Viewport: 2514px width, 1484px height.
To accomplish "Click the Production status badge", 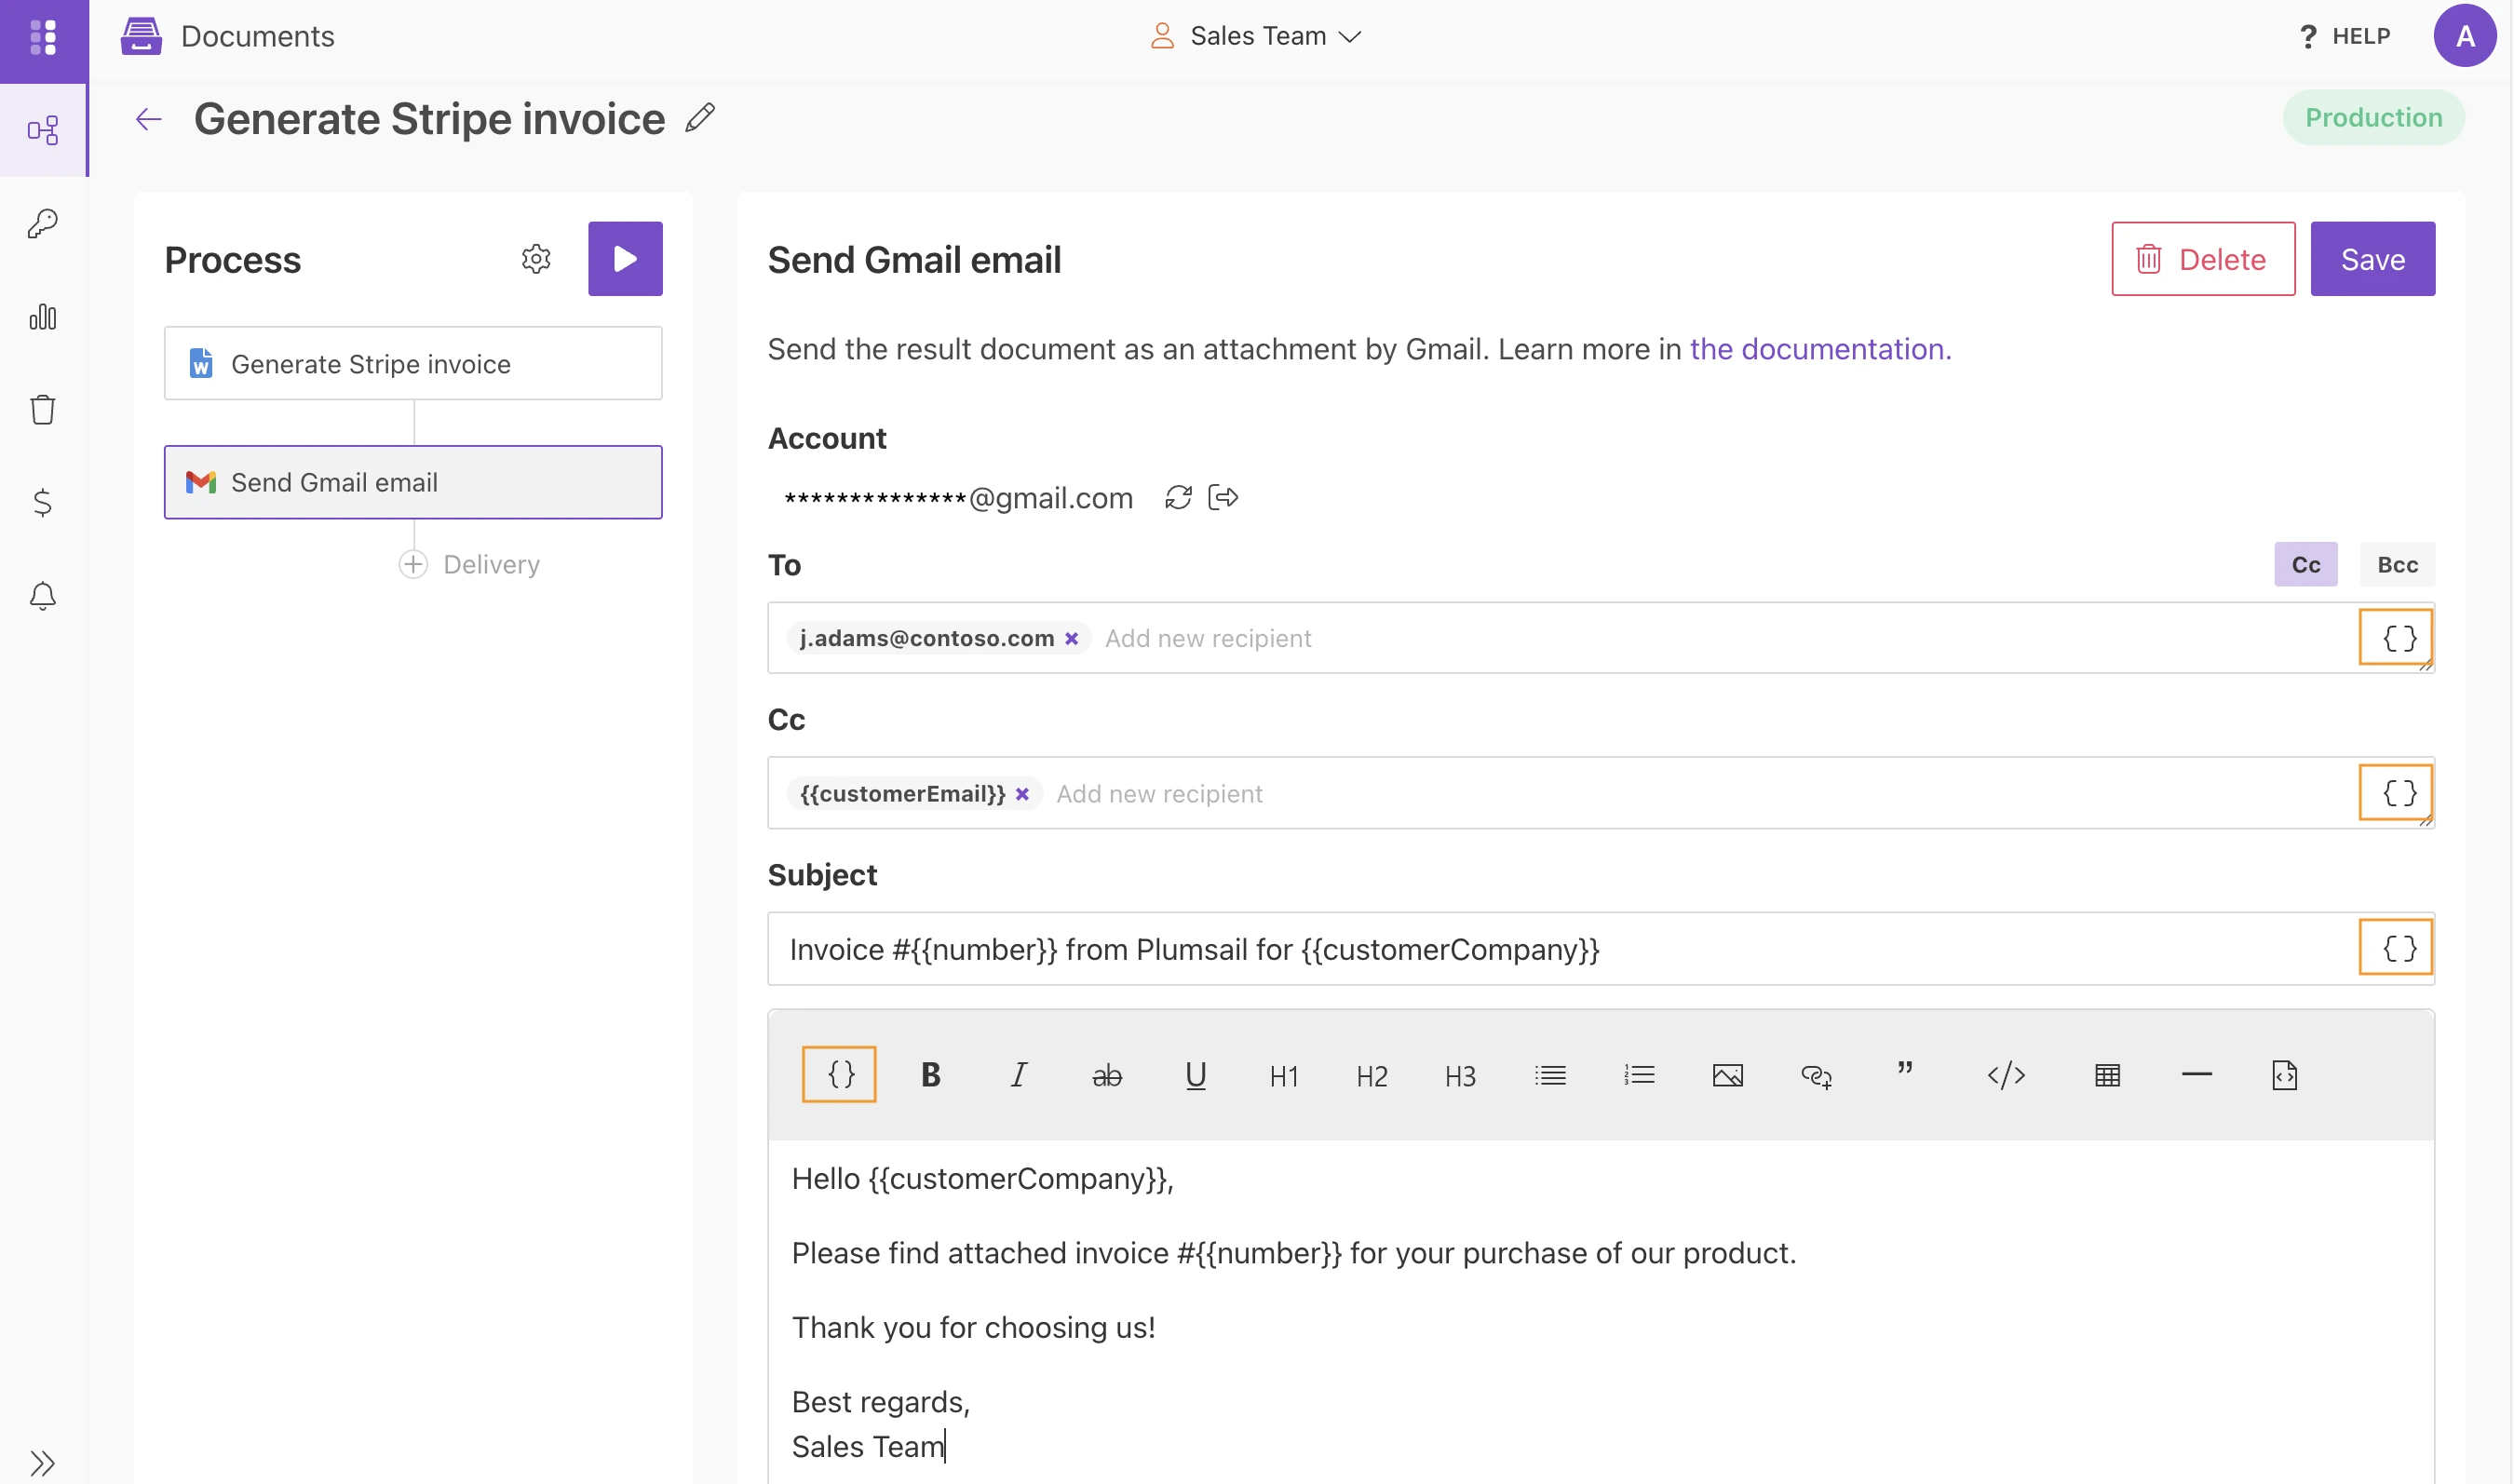I will tap(2373, 117).
